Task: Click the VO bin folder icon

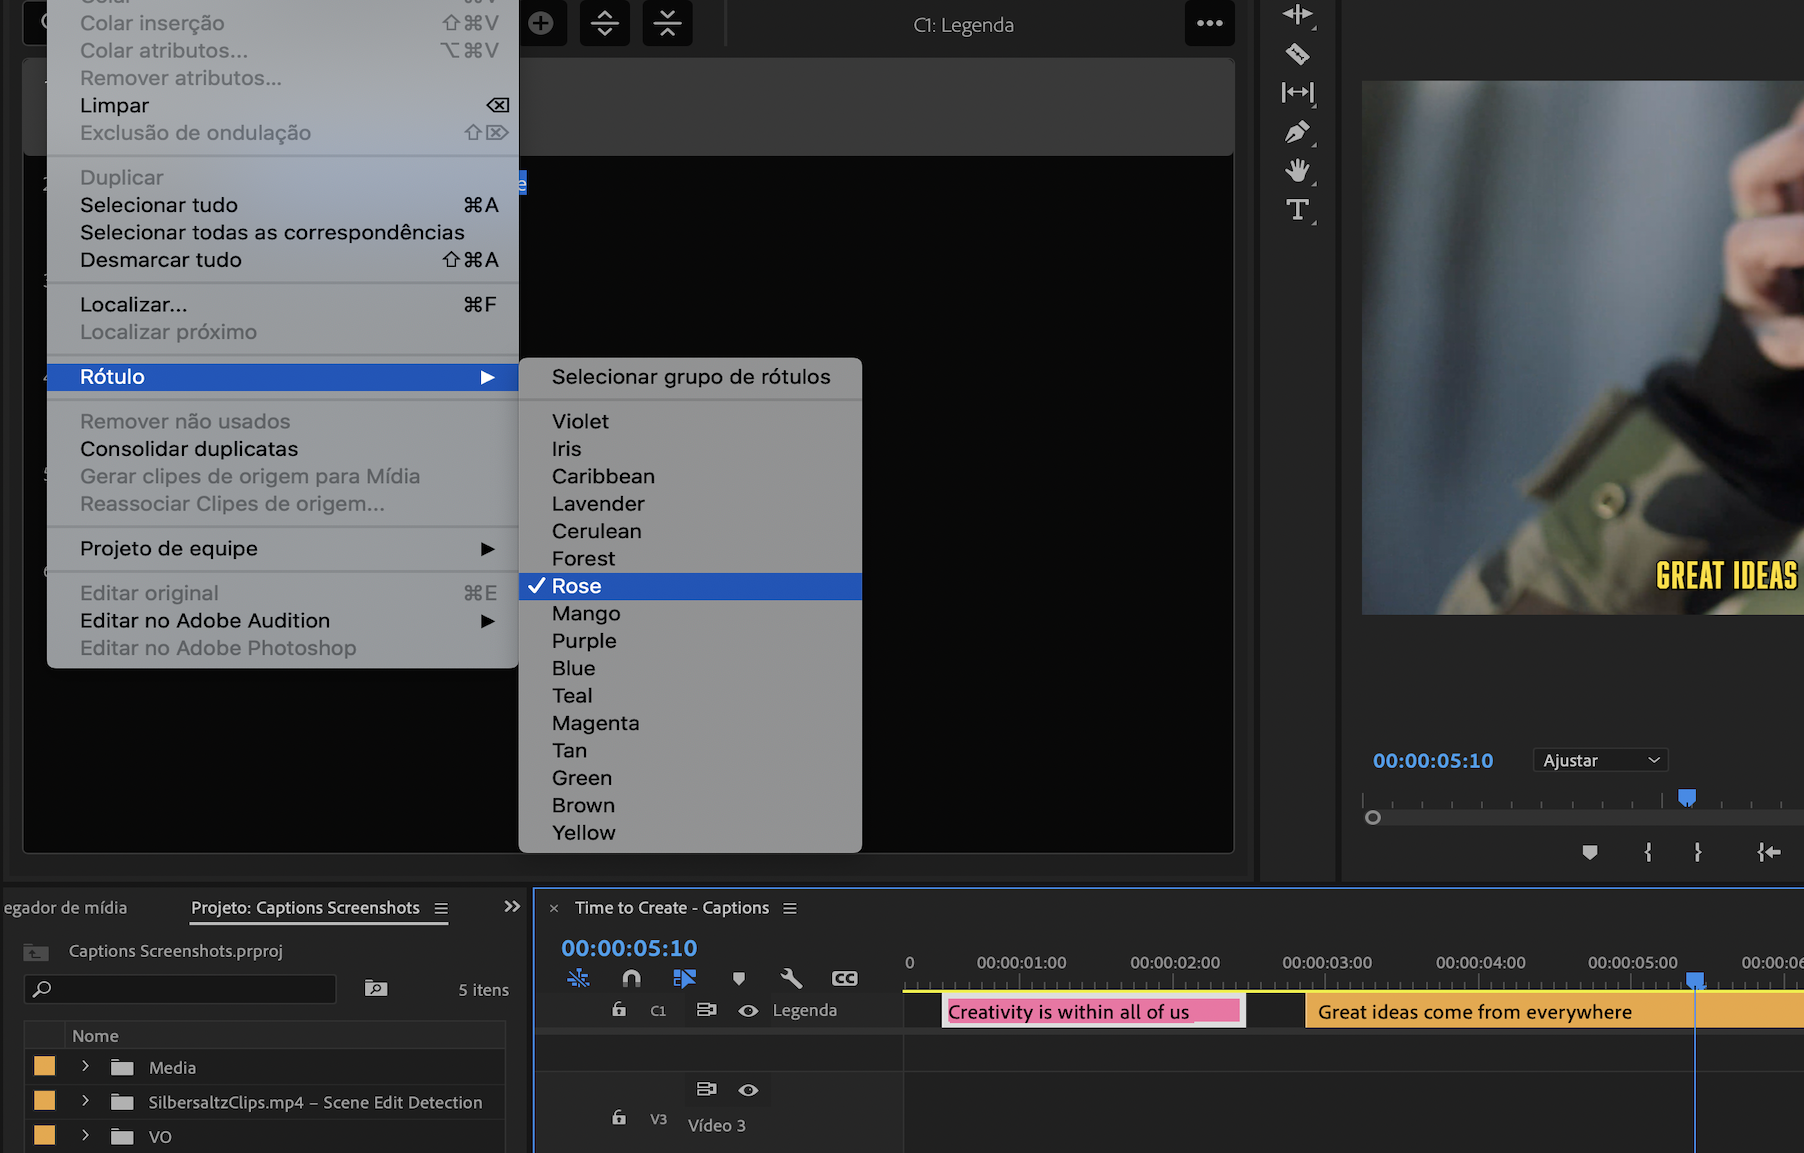Action: (x=122, y=1136)
